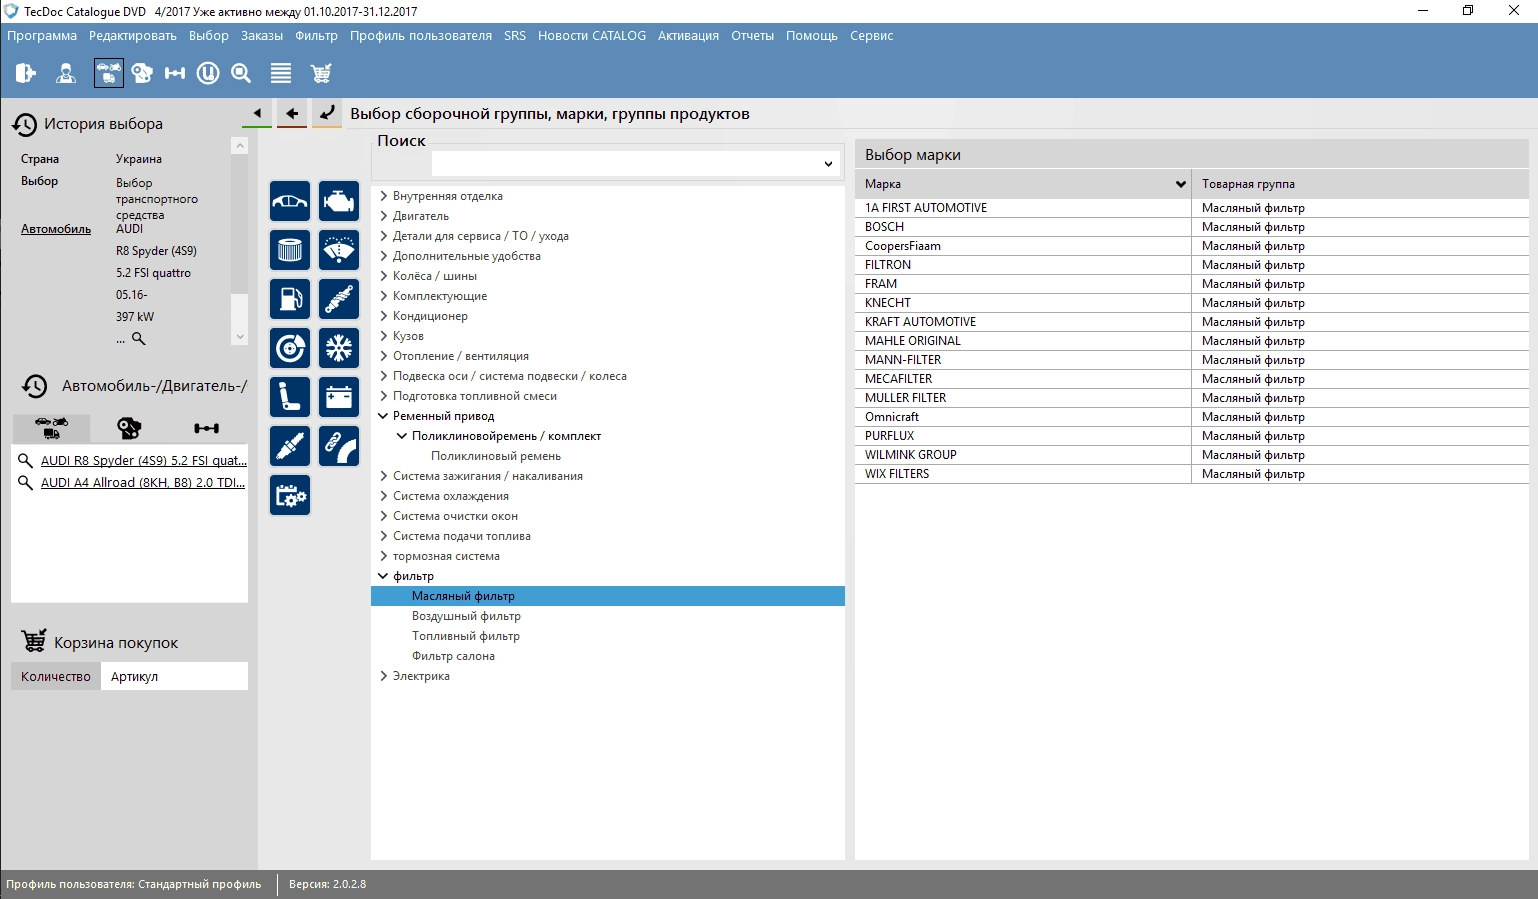1538x899 pixels.
Task: Expand the Двигатель tree node
Action: (x=383, y=216)
